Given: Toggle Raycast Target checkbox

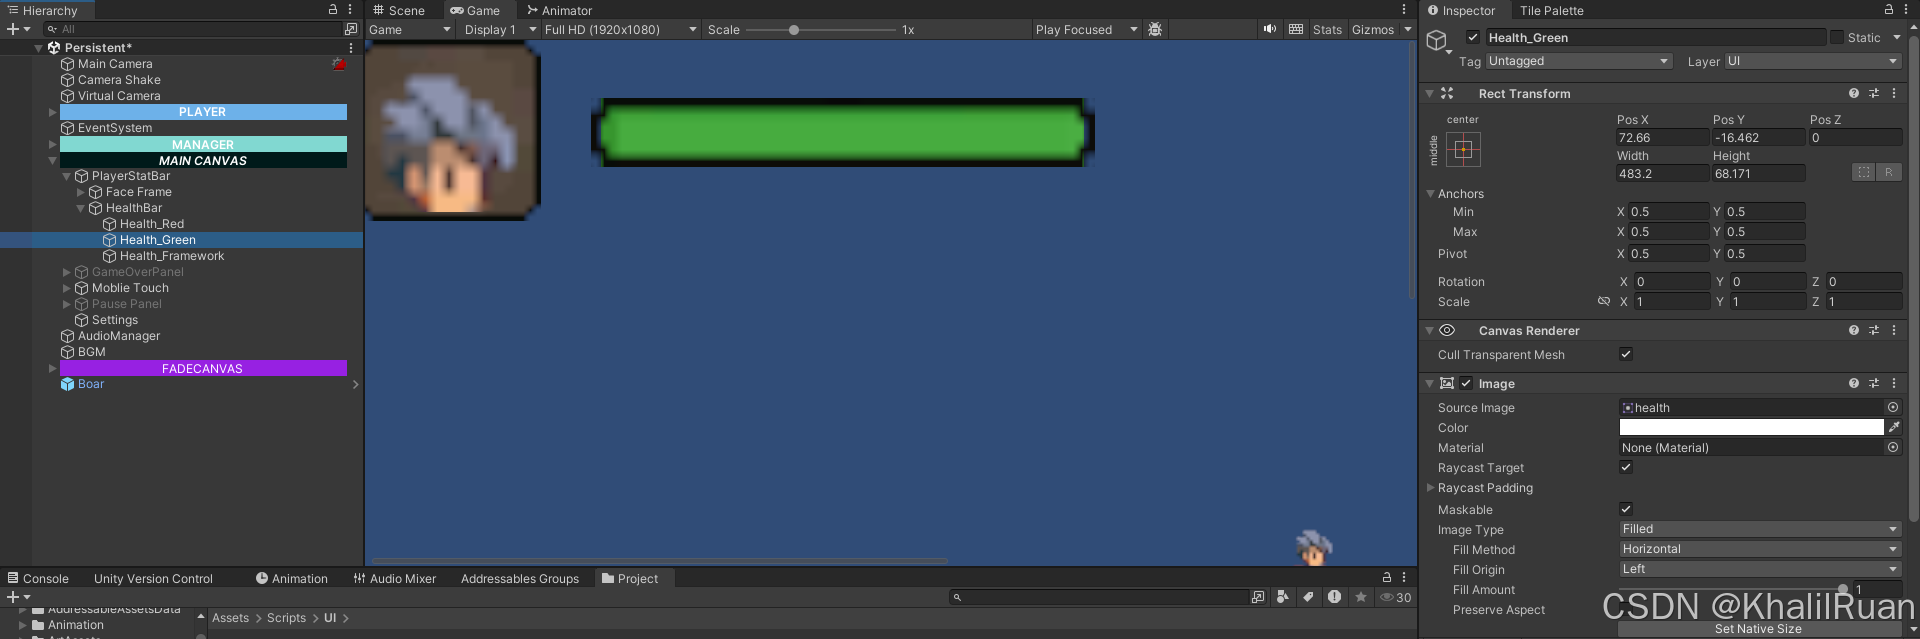Looking at the screenshot, I should point(1626,467).
